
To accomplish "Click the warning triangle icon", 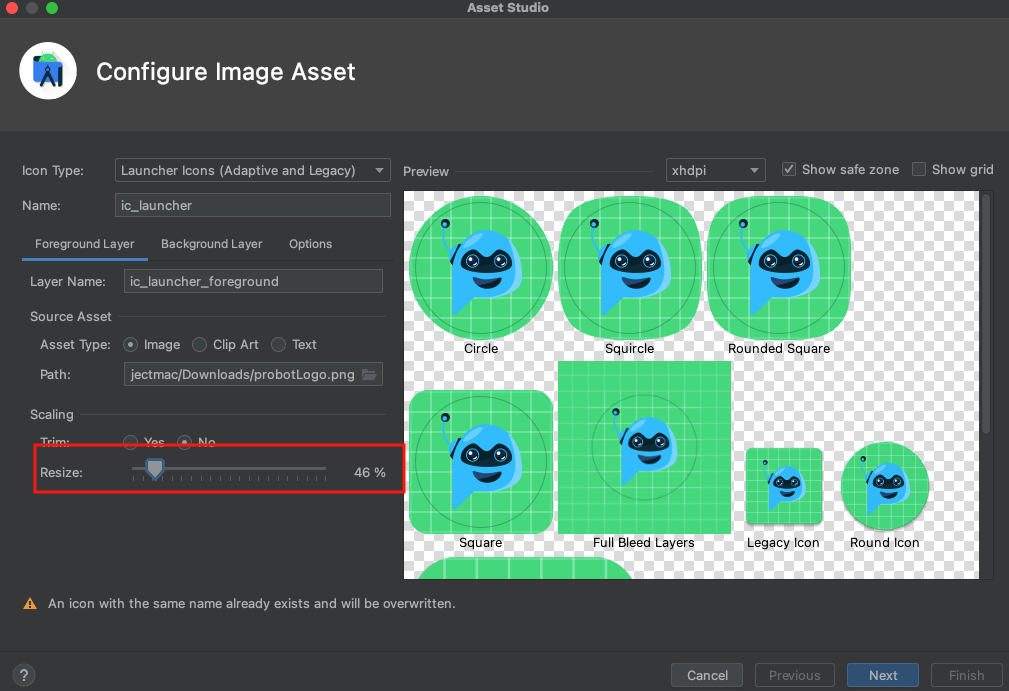I will click(x=30, y=604).
